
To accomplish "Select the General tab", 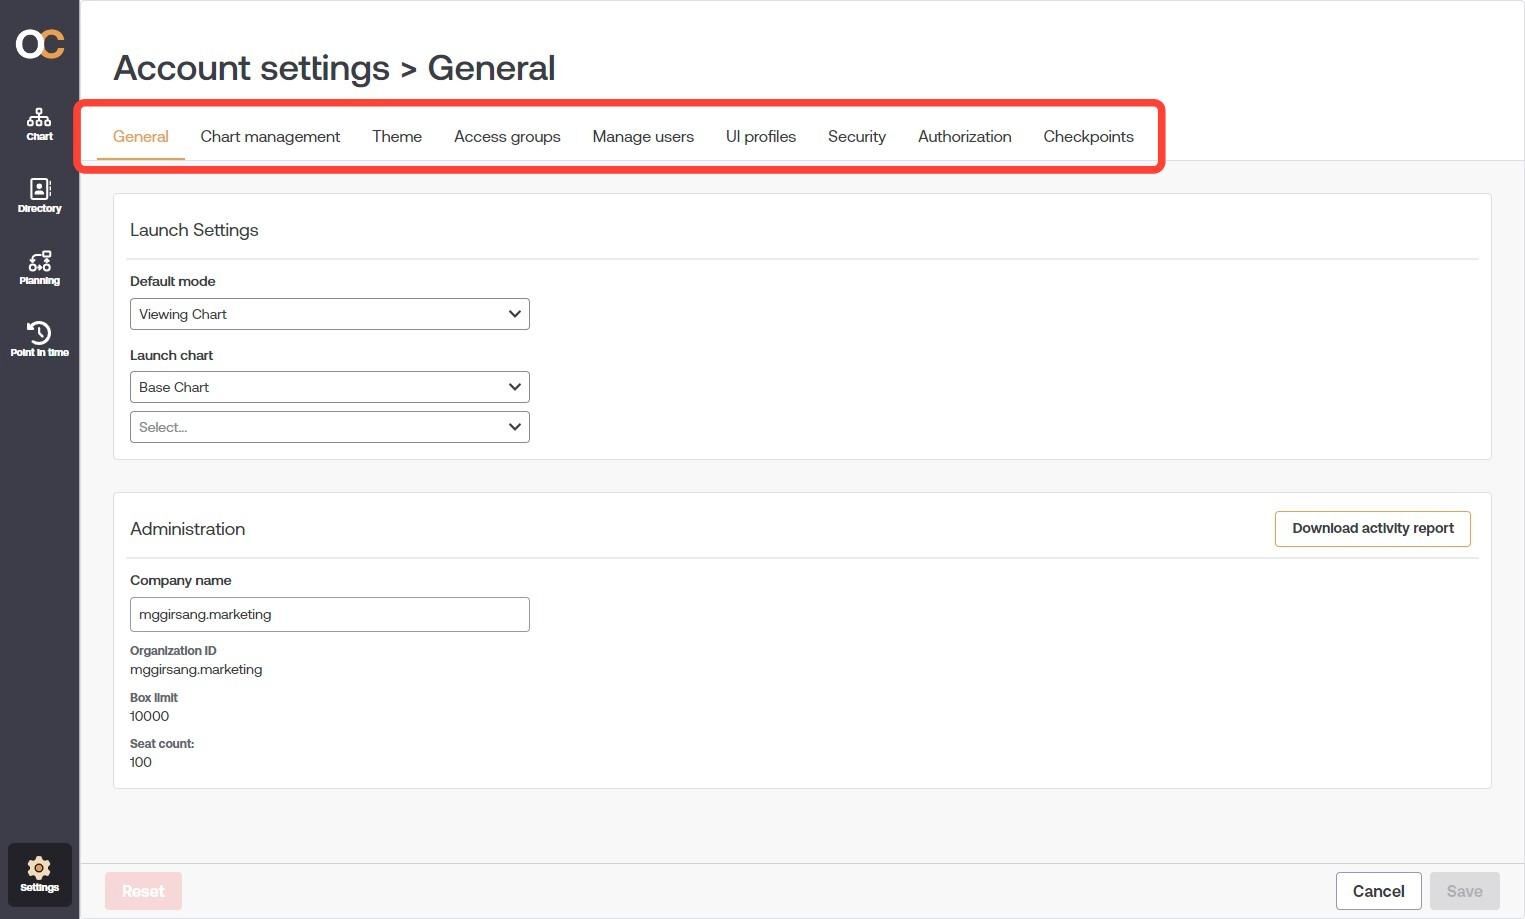I will (140, 137).
